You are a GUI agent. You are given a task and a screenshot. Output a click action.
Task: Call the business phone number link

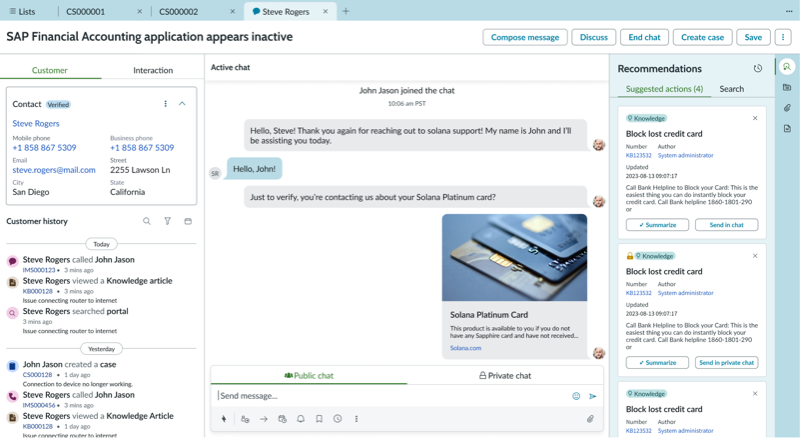pos(142,148)
